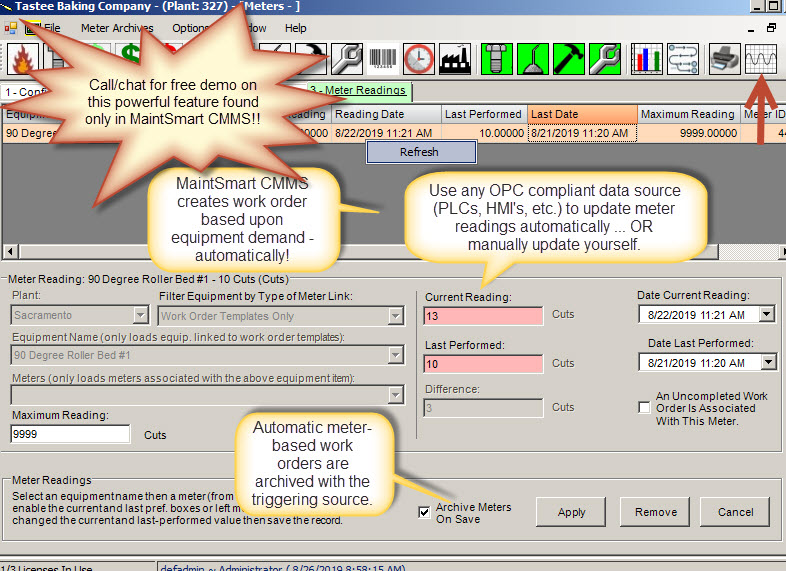Click the Refresh context menu item

pyautogui.click(x=421, y=152)
